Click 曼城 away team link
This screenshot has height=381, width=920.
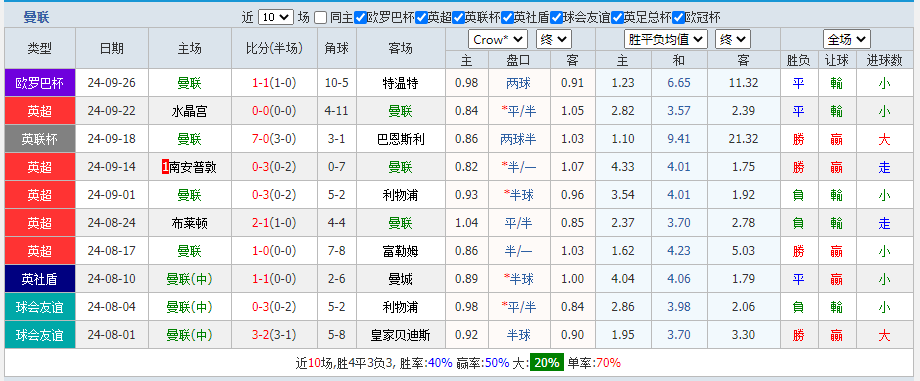tap(401, 279)
